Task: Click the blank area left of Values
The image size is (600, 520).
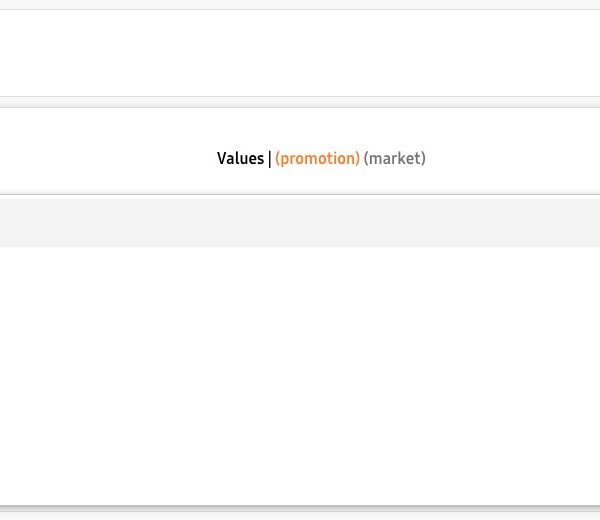Action: [100, 158]
